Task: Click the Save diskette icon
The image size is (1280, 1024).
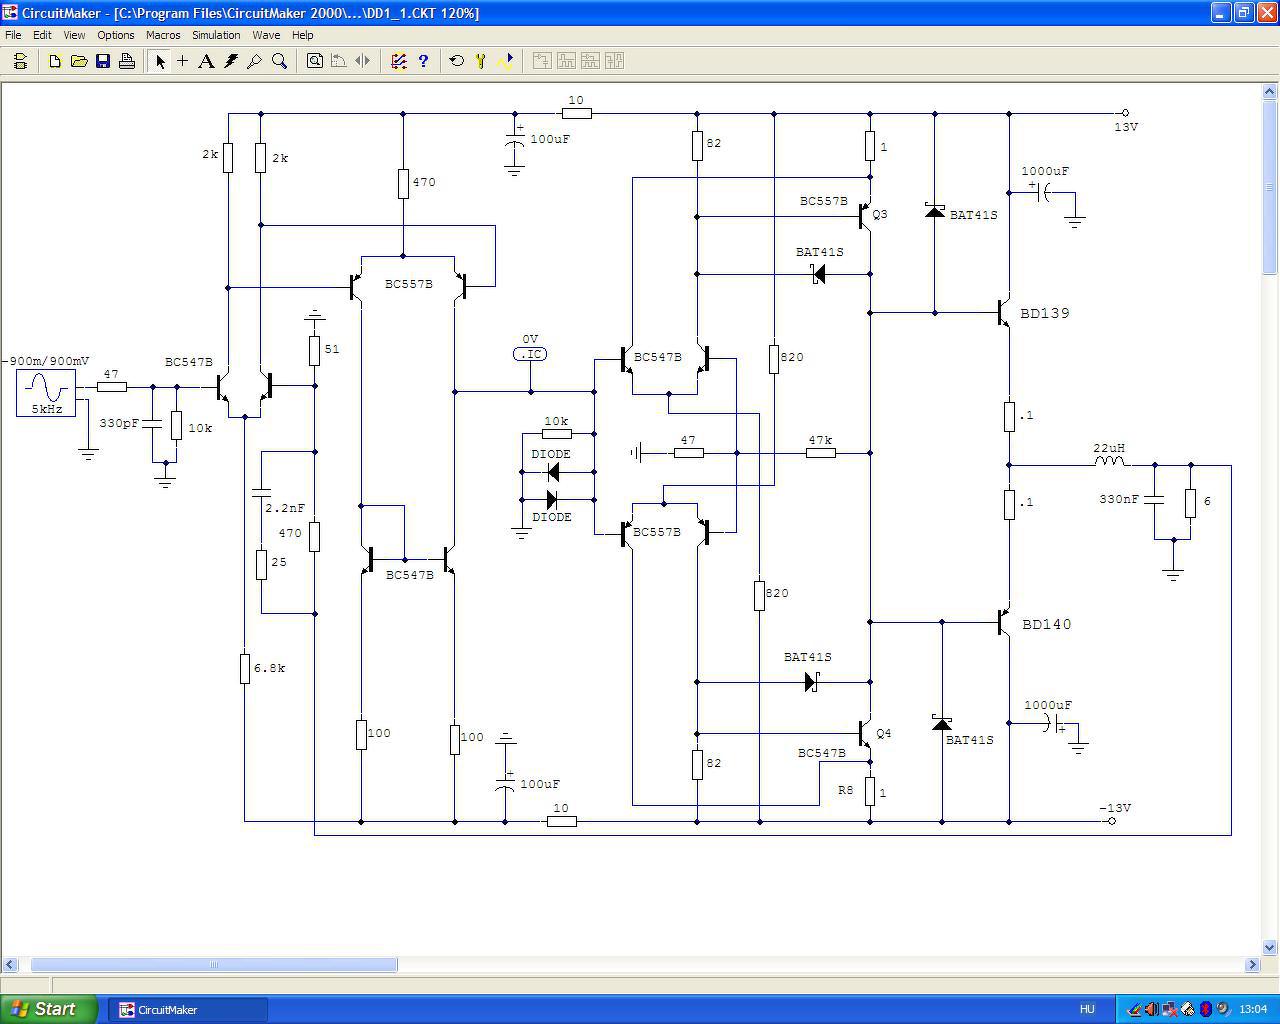Action: coord(103,61)
